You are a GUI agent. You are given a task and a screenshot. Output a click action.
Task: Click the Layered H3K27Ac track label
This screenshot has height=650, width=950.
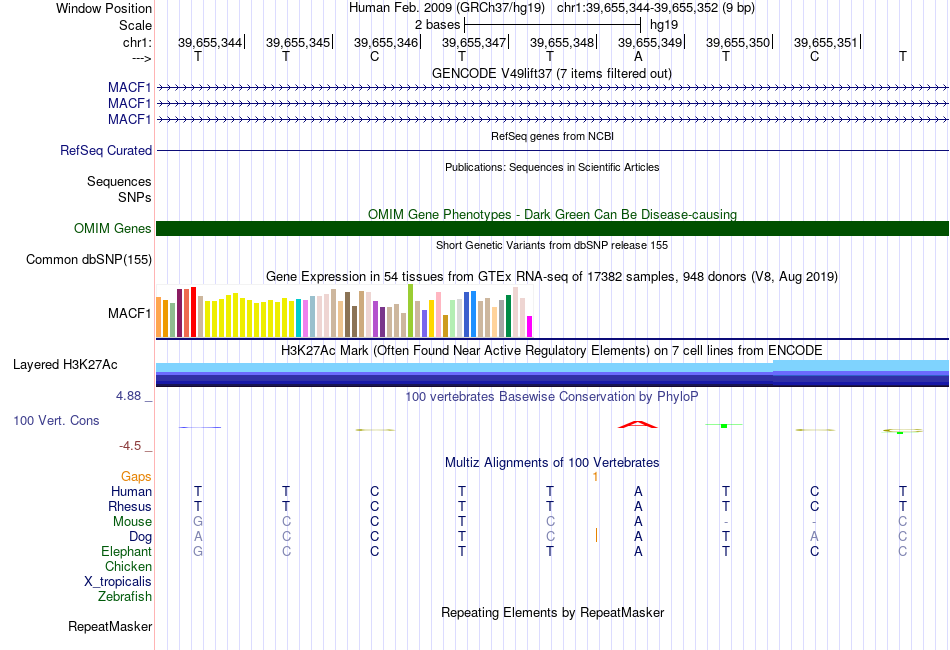point(65,365)
